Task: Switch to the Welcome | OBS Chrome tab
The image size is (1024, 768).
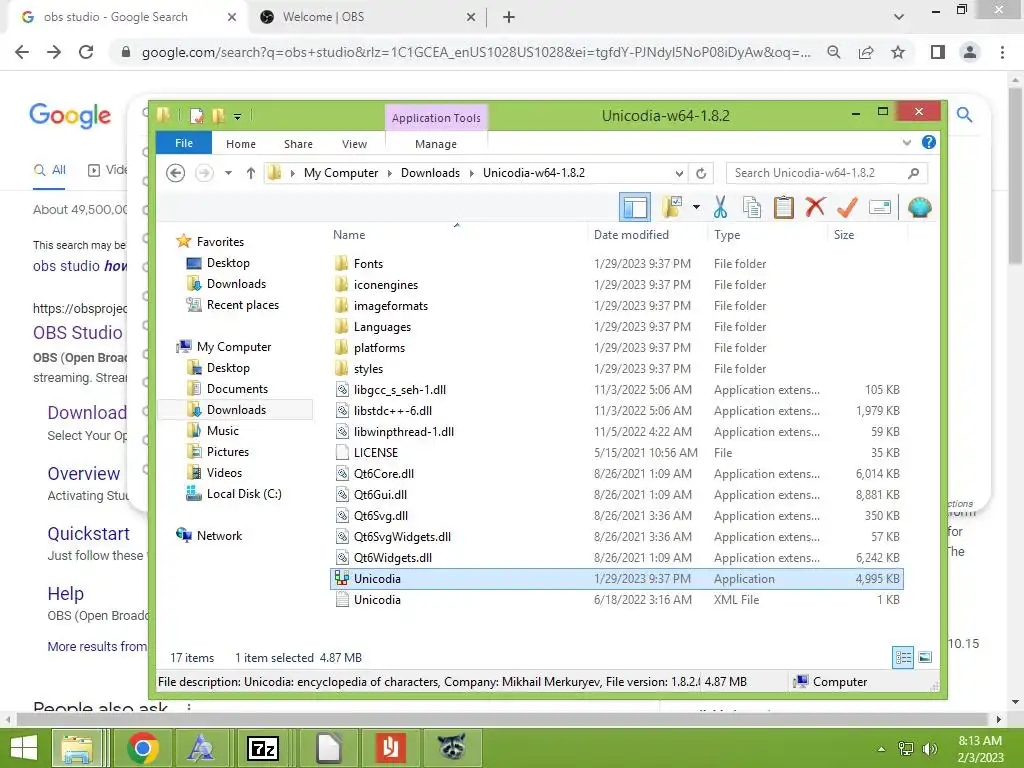Action: pos(366,17)
